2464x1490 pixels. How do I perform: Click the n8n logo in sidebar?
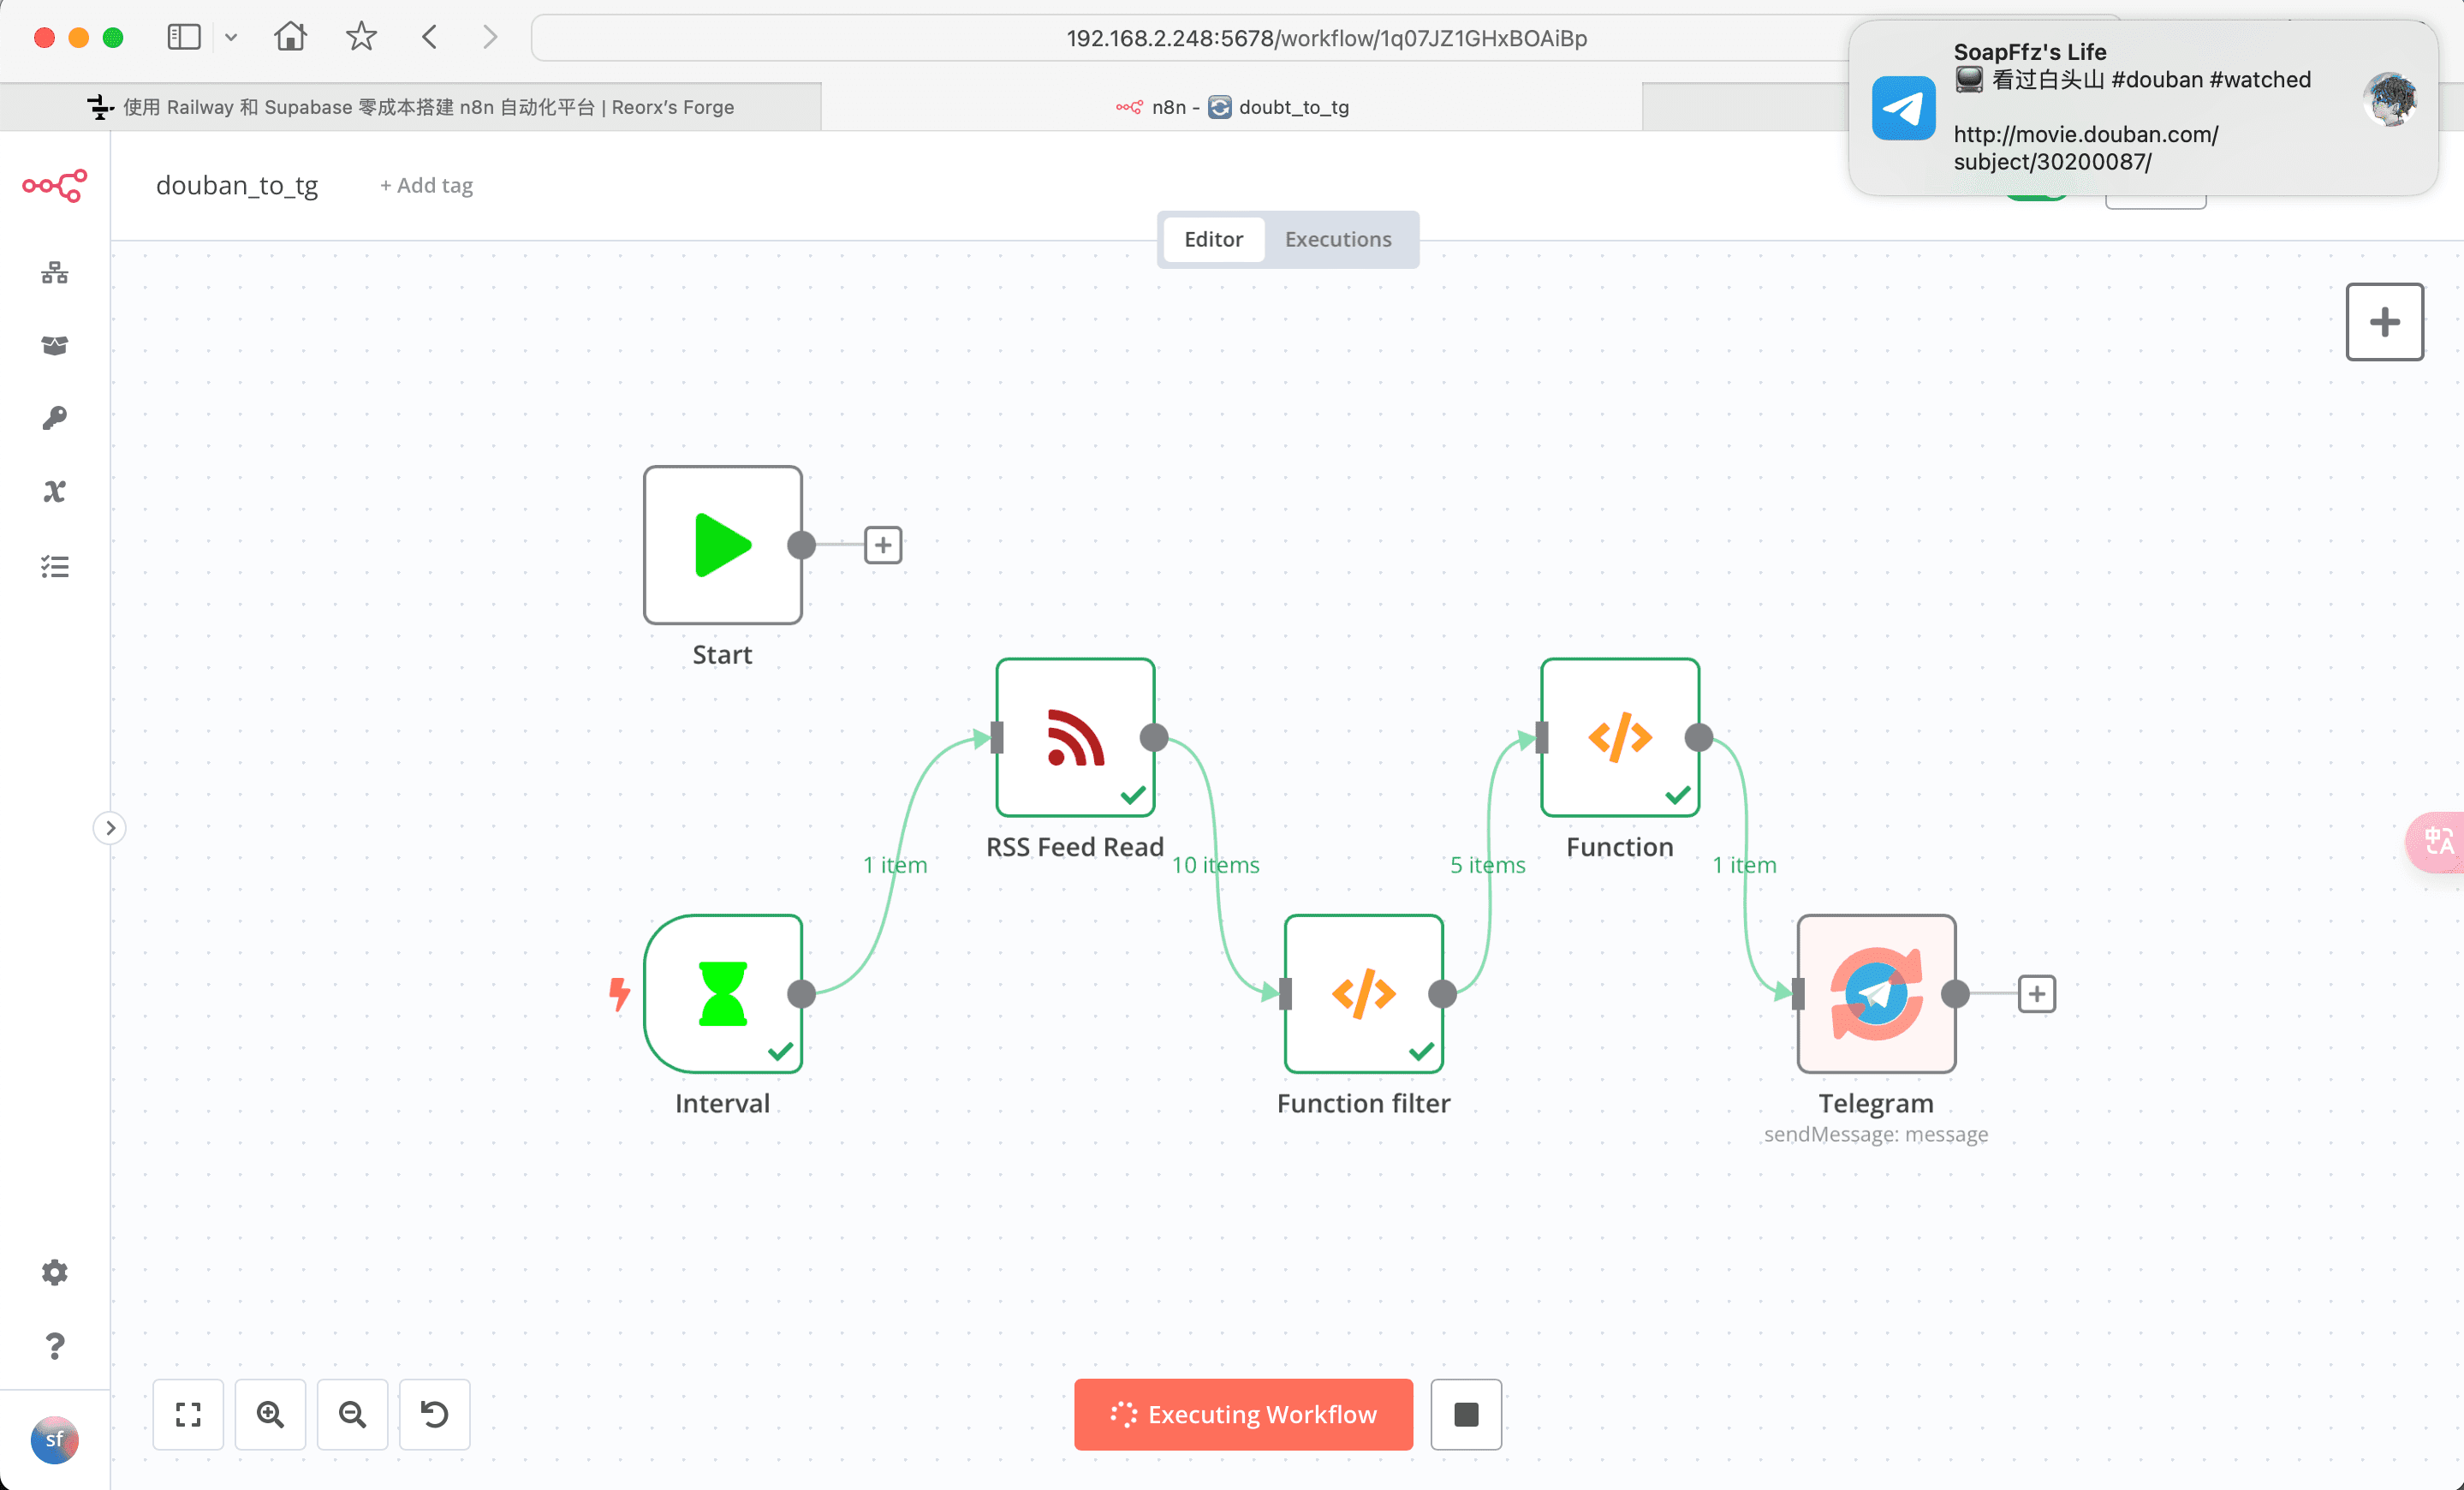pyautogui.click(x=55, y=185)
